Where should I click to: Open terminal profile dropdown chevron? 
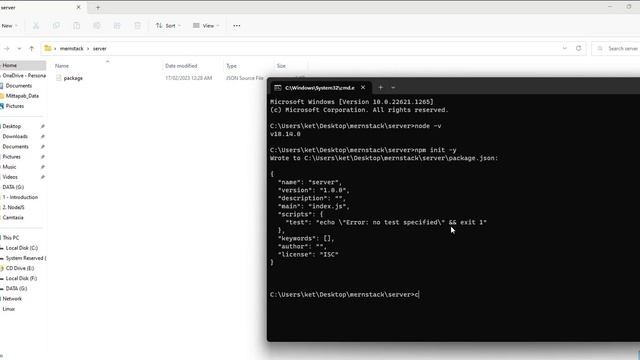click(393, 87)
